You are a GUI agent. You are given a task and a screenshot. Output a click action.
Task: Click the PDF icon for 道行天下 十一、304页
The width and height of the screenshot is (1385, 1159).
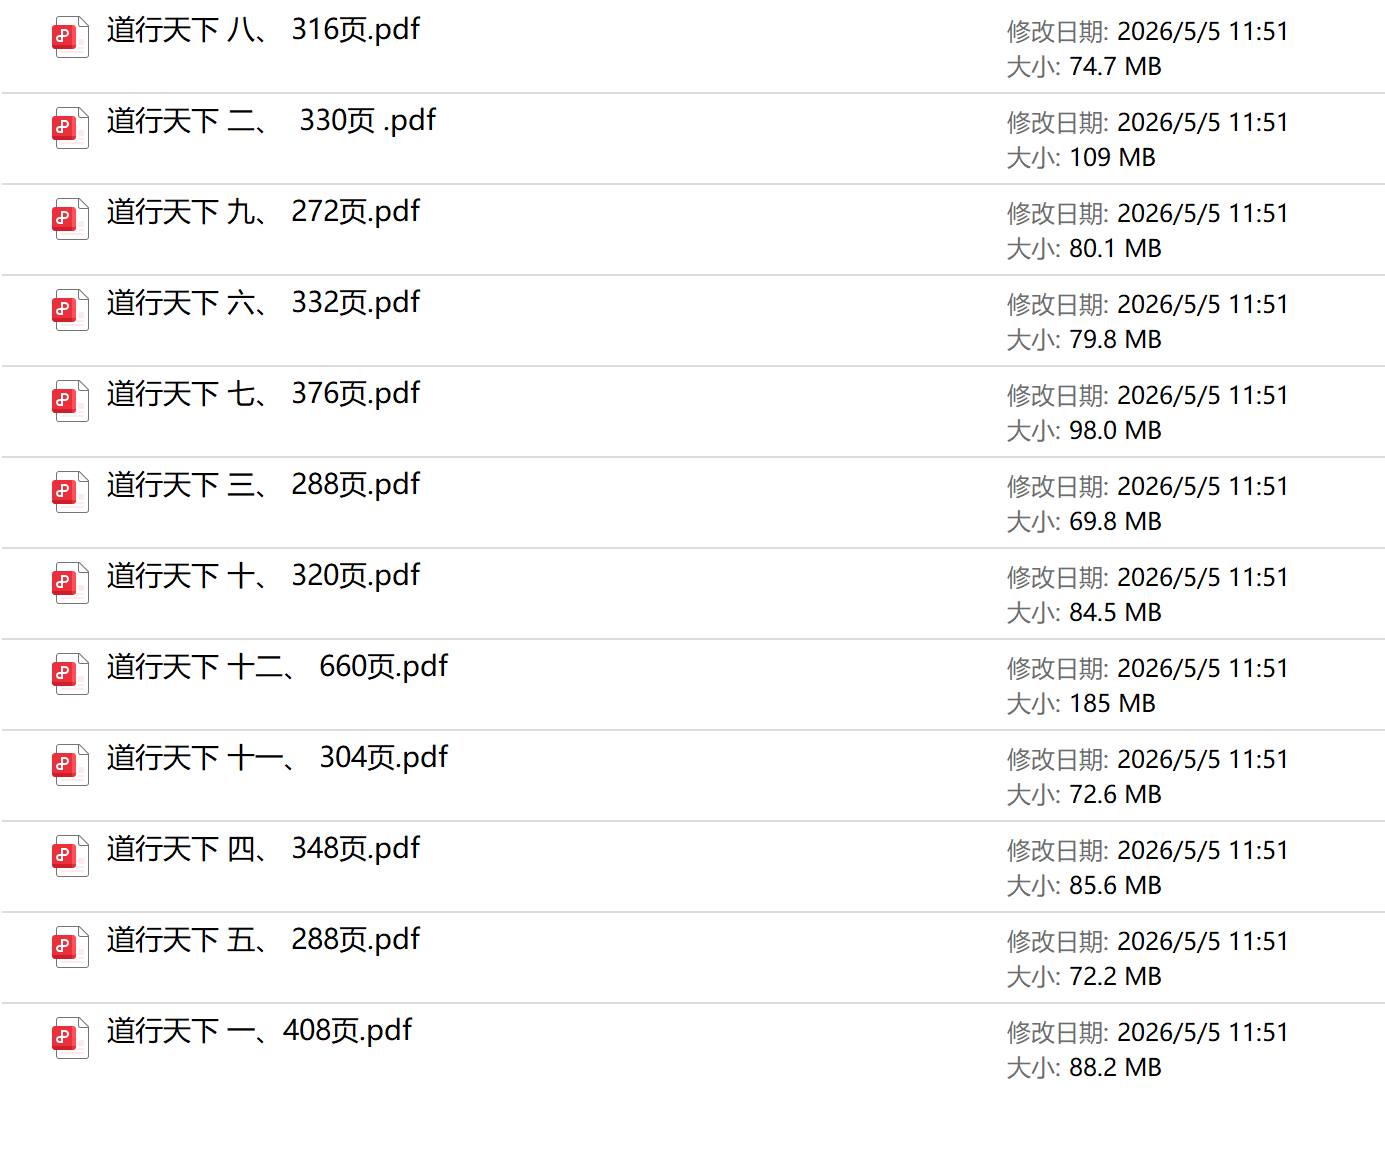click(x=70, y=765)
